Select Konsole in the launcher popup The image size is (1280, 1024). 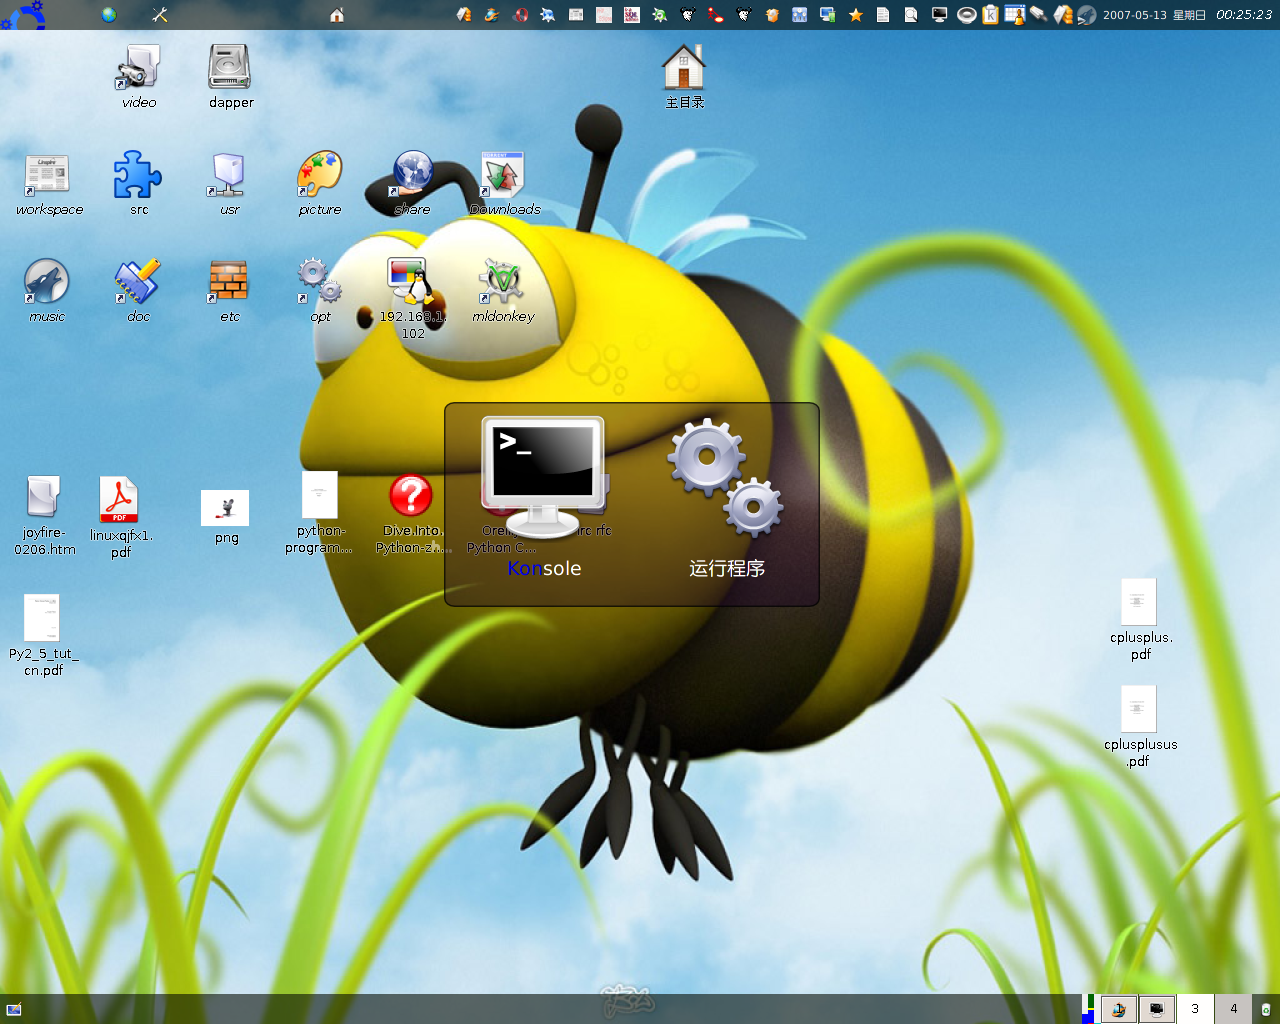point(544,500)
